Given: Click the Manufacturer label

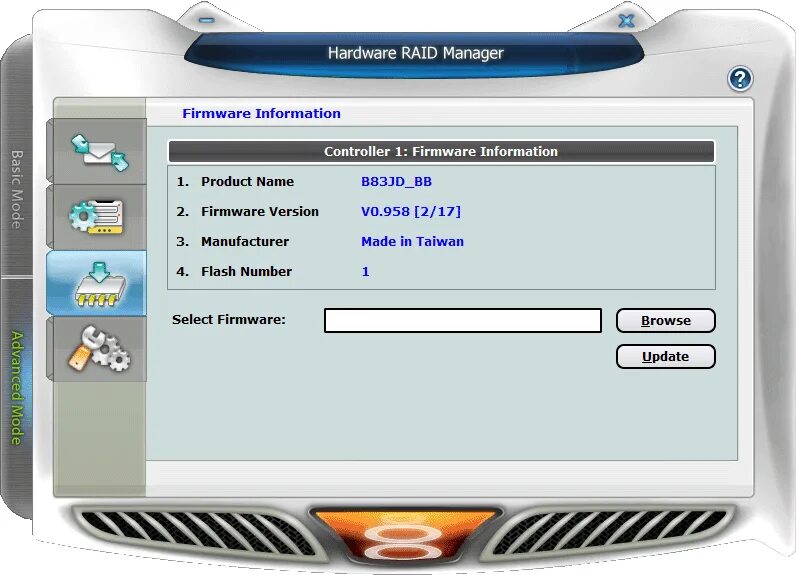Looking at the screenshot, I should click(245, 242).
